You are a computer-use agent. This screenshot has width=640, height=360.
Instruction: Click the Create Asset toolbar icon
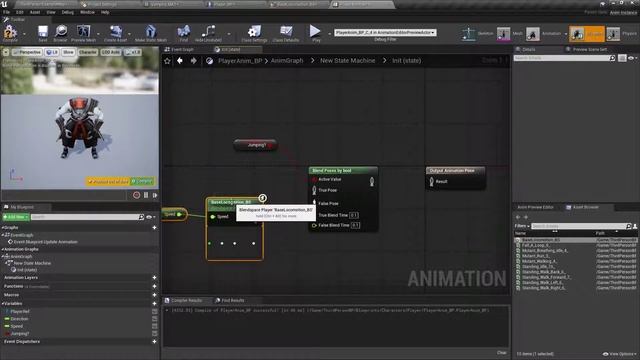[x=116, y=31]
